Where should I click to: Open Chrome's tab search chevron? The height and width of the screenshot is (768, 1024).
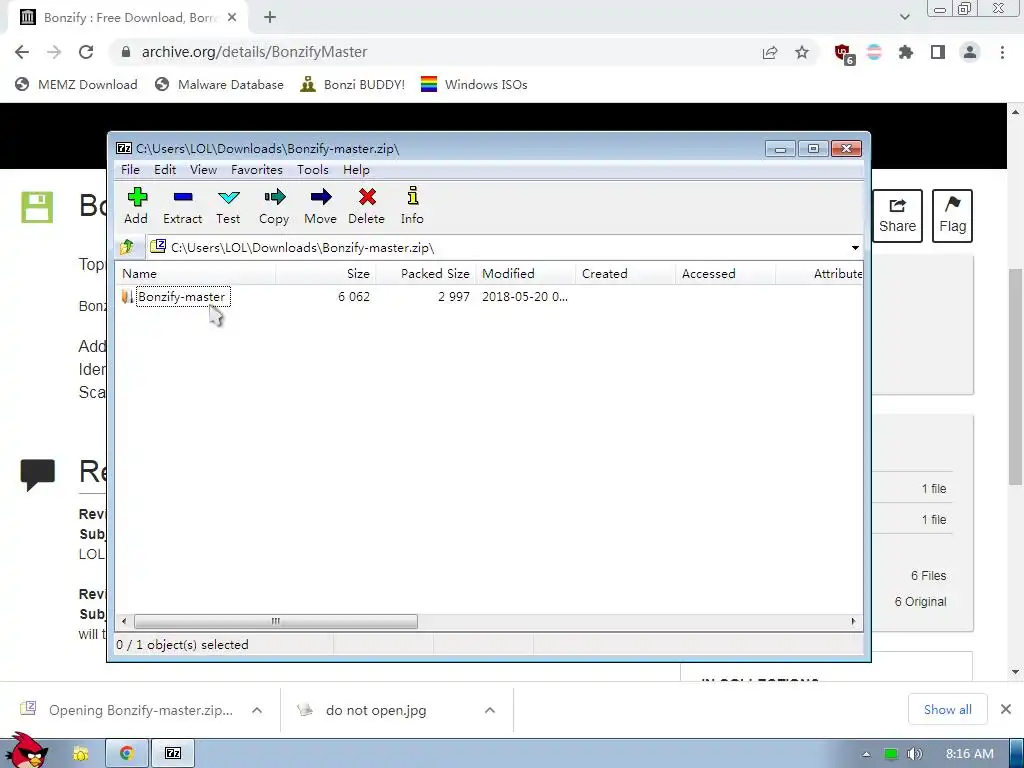(x=904, y=17)
